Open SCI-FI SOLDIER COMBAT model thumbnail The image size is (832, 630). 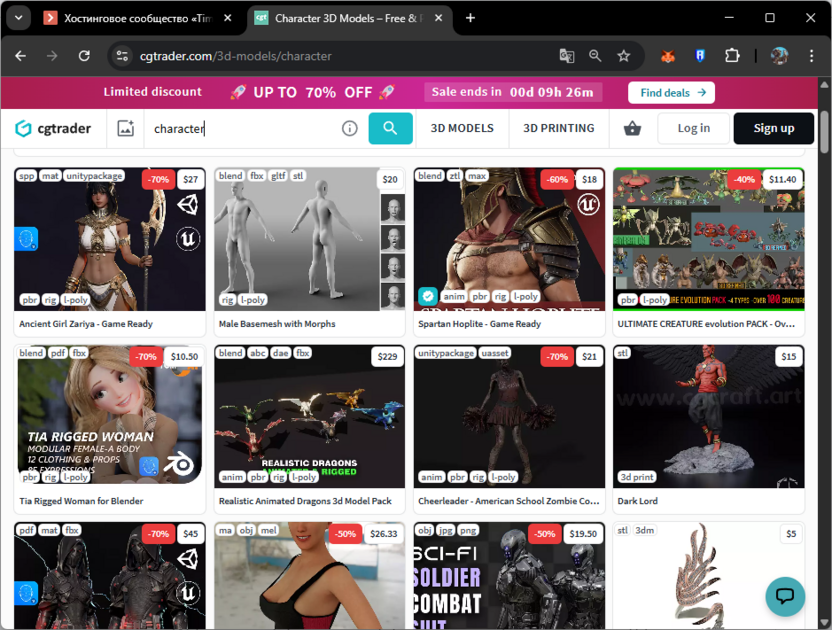pos(509,576)
